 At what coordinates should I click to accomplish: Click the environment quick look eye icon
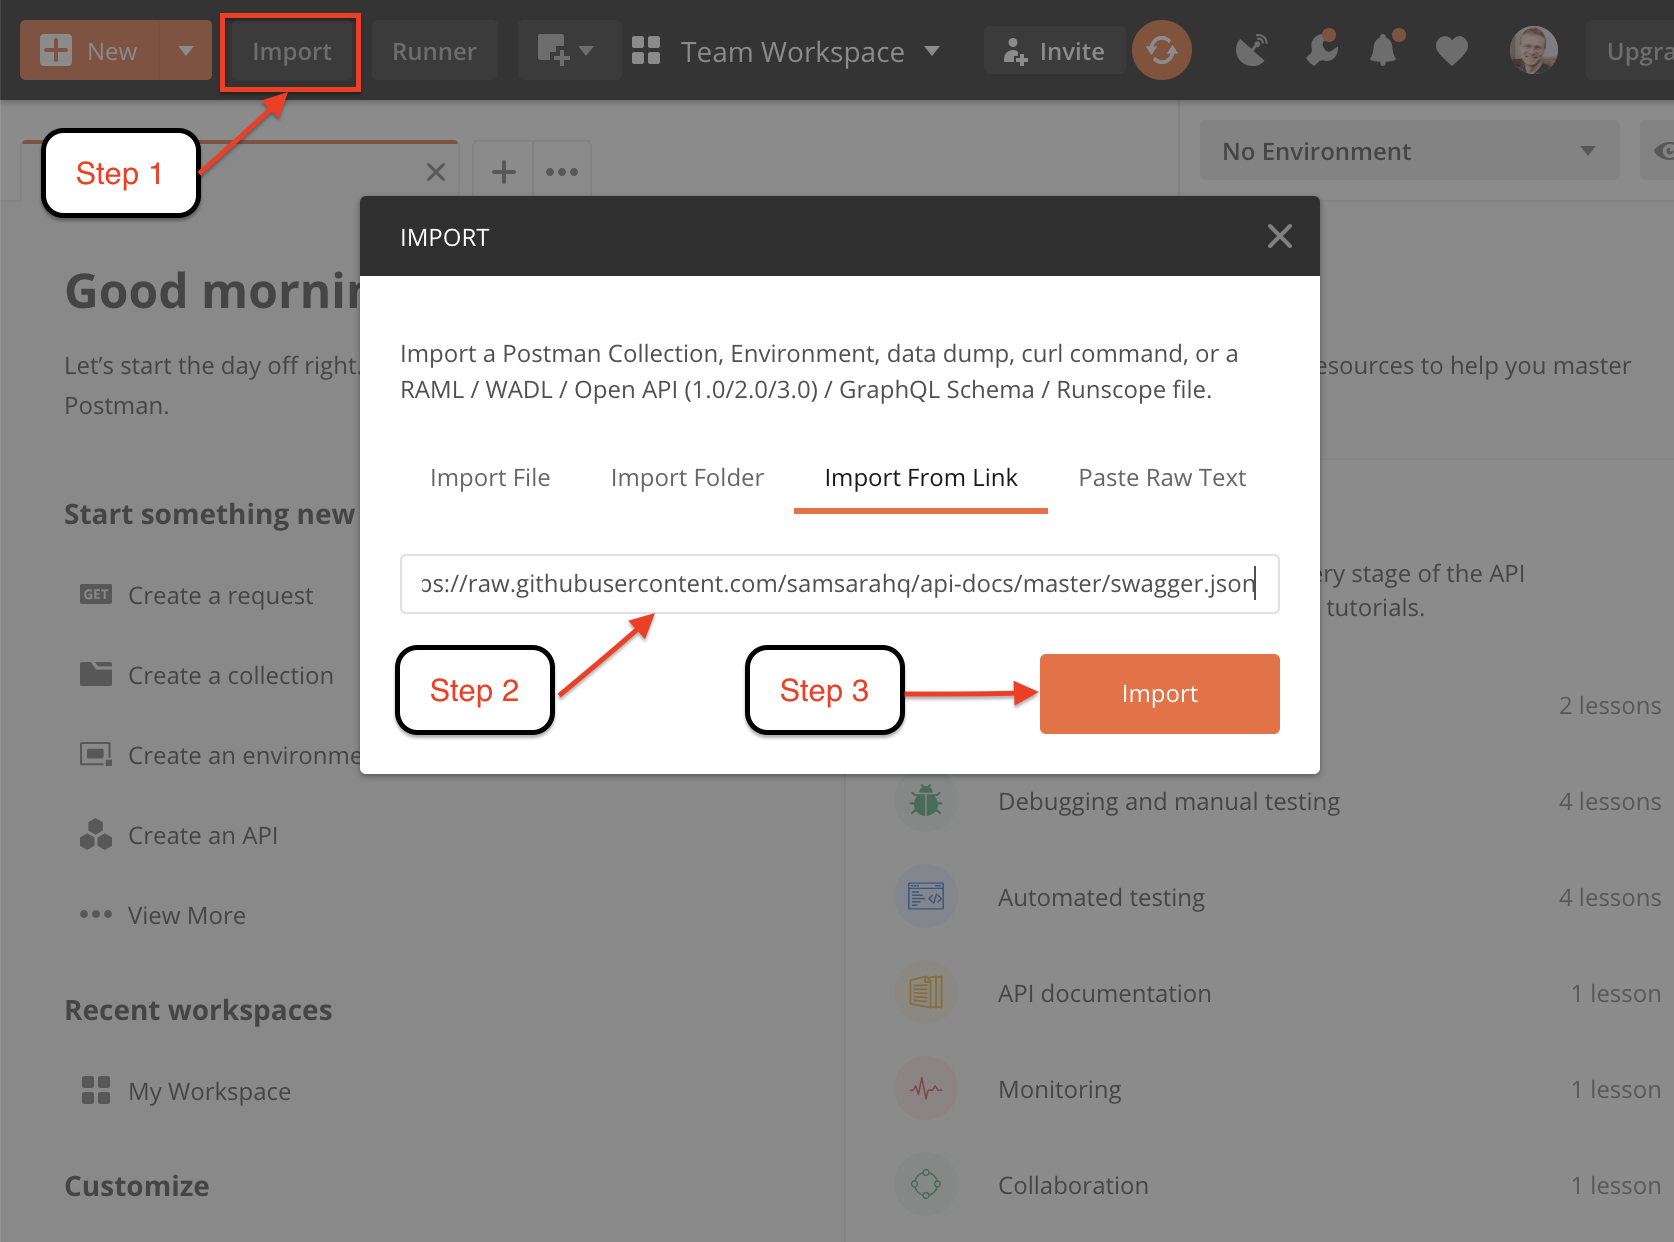point(1660,151)
